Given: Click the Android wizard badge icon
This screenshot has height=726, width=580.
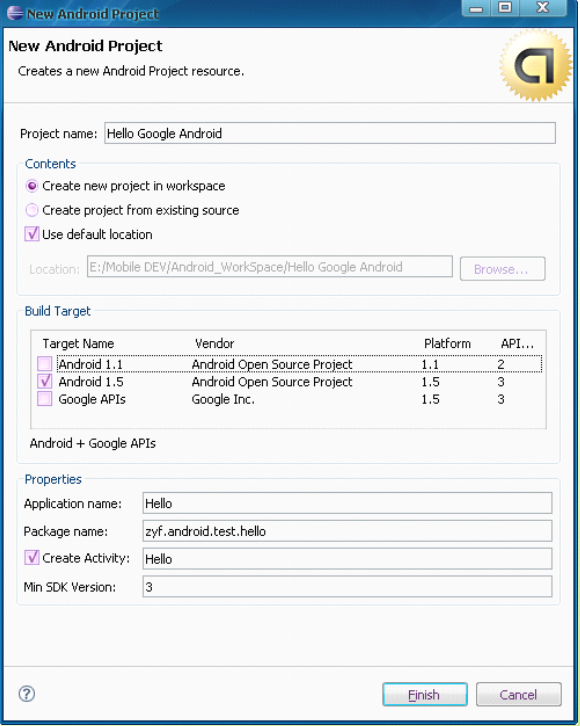Looking at the screenshot, I should (x=536, y=65).
